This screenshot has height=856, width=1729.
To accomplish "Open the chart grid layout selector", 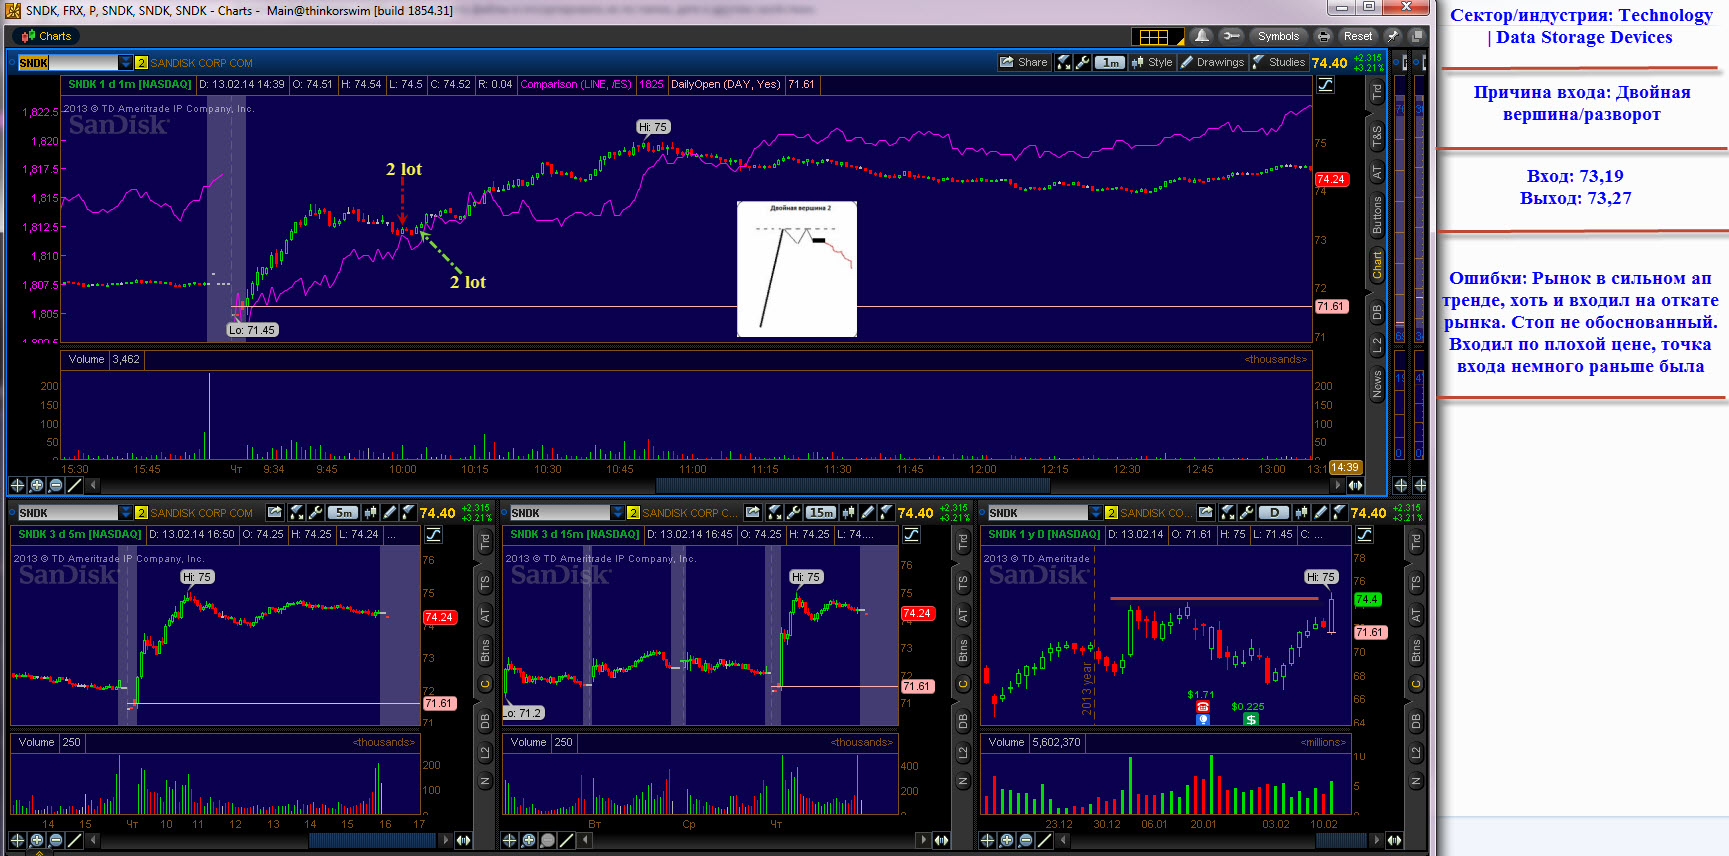I will point(1157,36).
